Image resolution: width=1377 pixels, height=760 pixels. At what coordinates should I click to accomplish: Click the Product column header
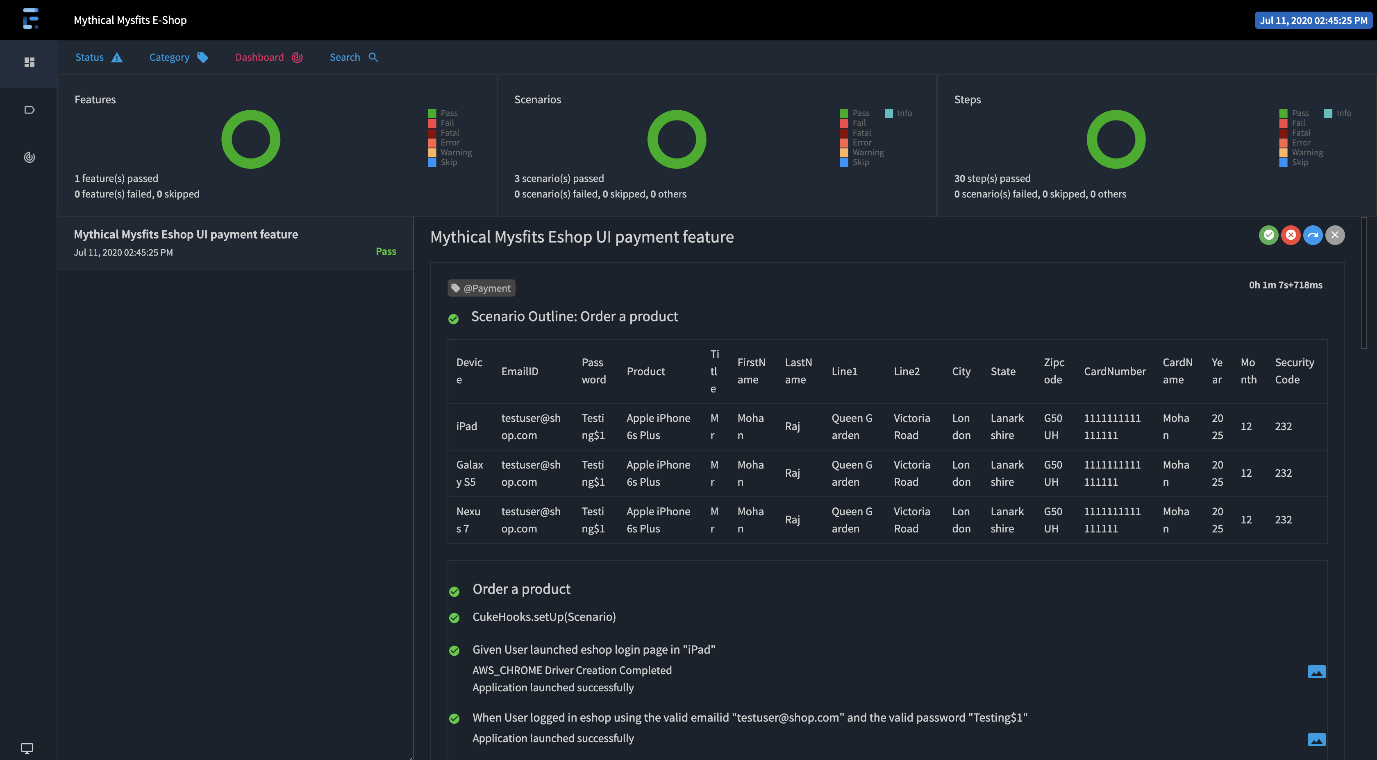coord(646,371)
